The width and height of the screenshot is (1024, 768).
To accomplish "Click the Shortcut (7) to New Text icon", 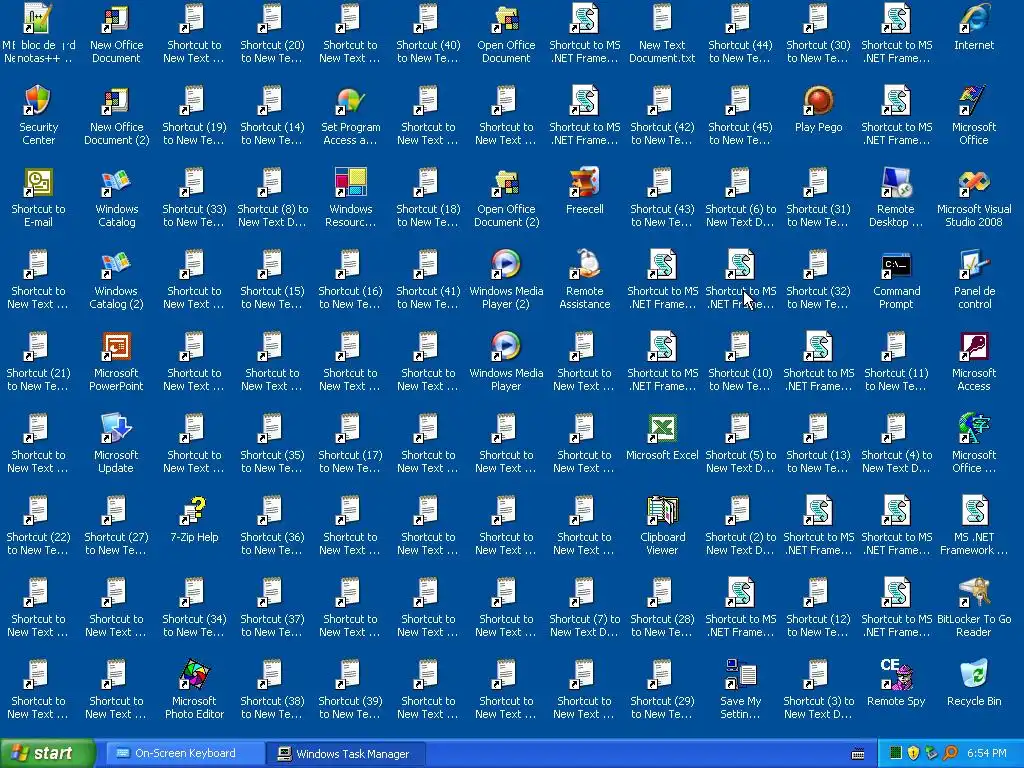I will click(584, 607).
